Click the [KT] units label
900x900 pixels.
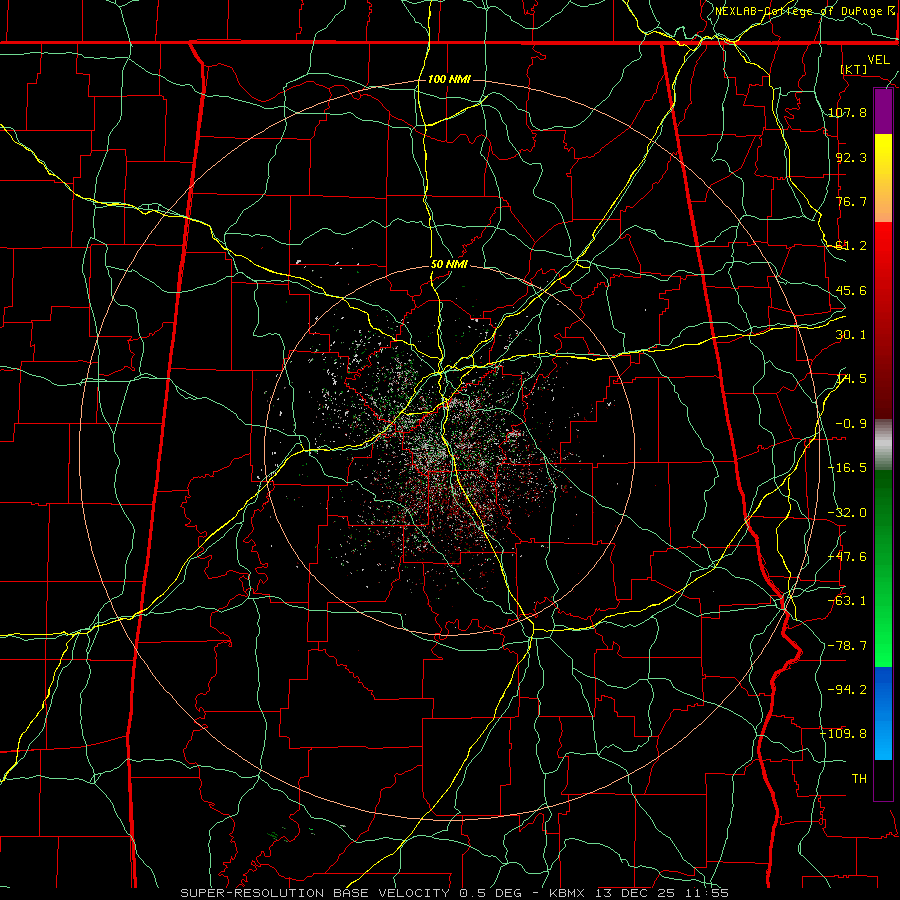tap(854, 69)
